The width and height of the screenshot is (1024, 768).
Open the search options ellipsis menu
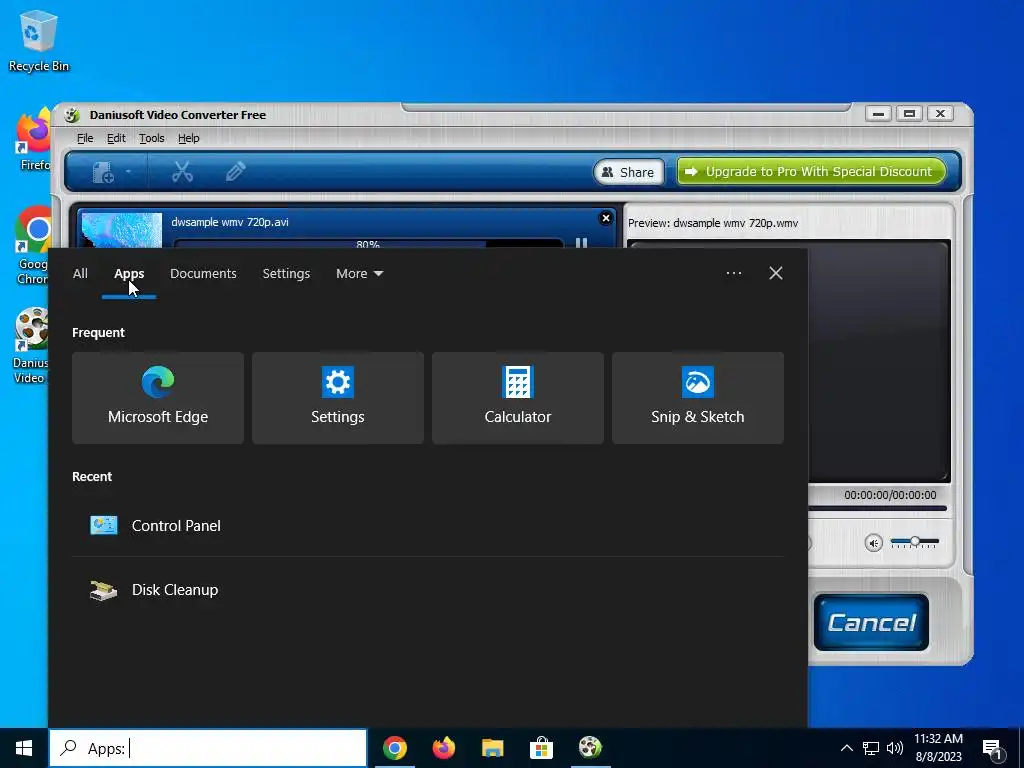(733, 273)
